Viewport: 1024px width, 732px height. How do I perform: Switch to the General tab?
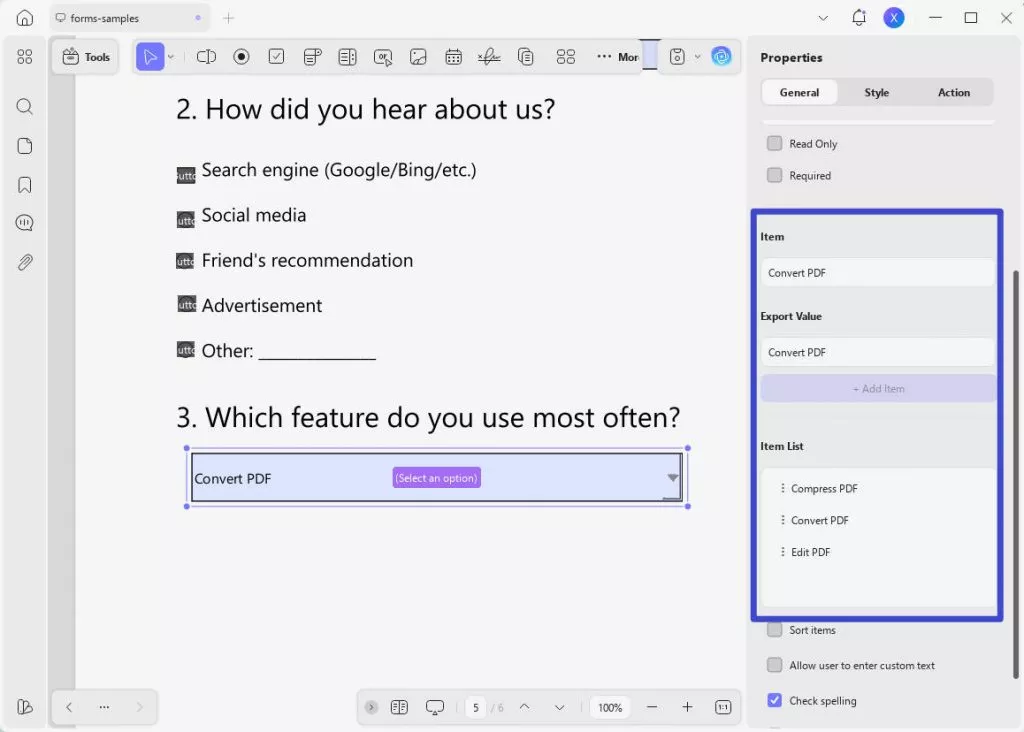click(x=799, y=92)
